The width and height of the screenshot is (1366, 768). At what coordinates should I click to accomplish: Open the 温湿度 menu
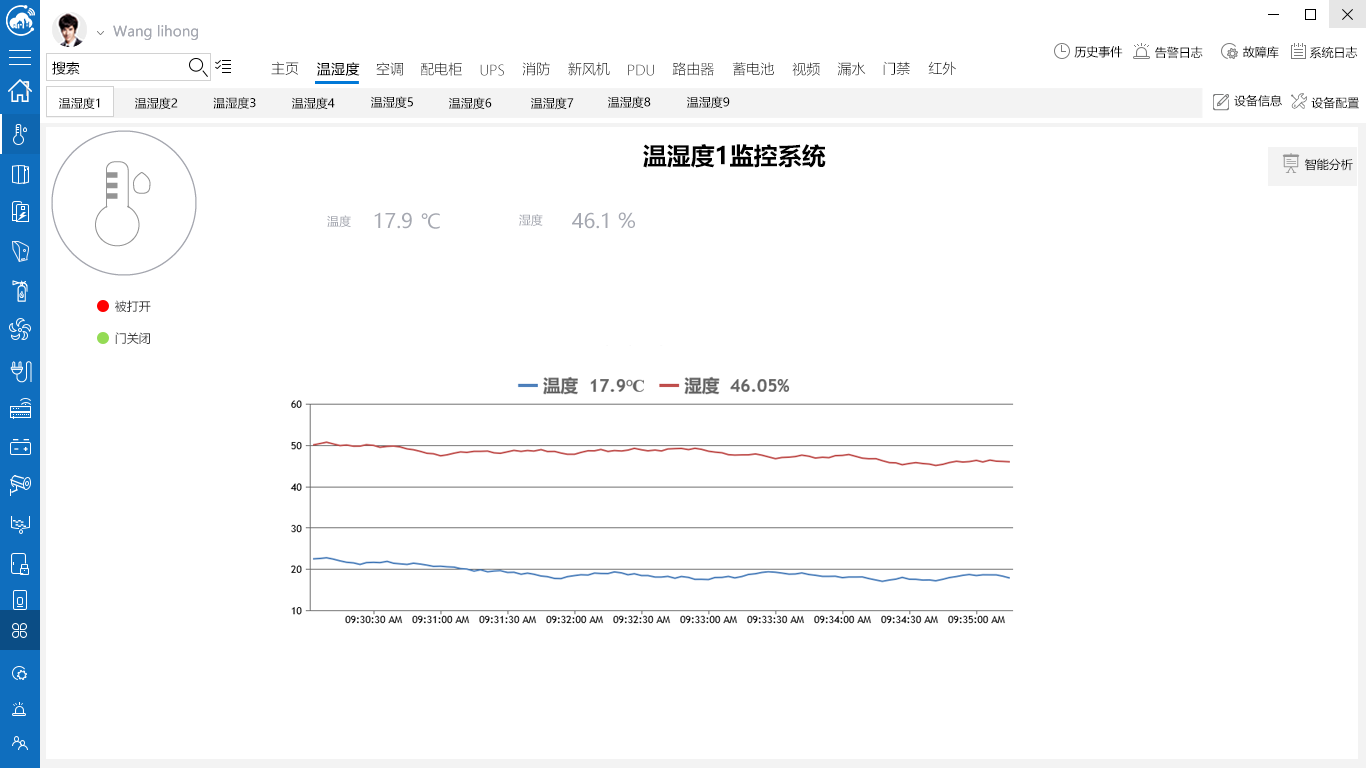click(337, 69)
